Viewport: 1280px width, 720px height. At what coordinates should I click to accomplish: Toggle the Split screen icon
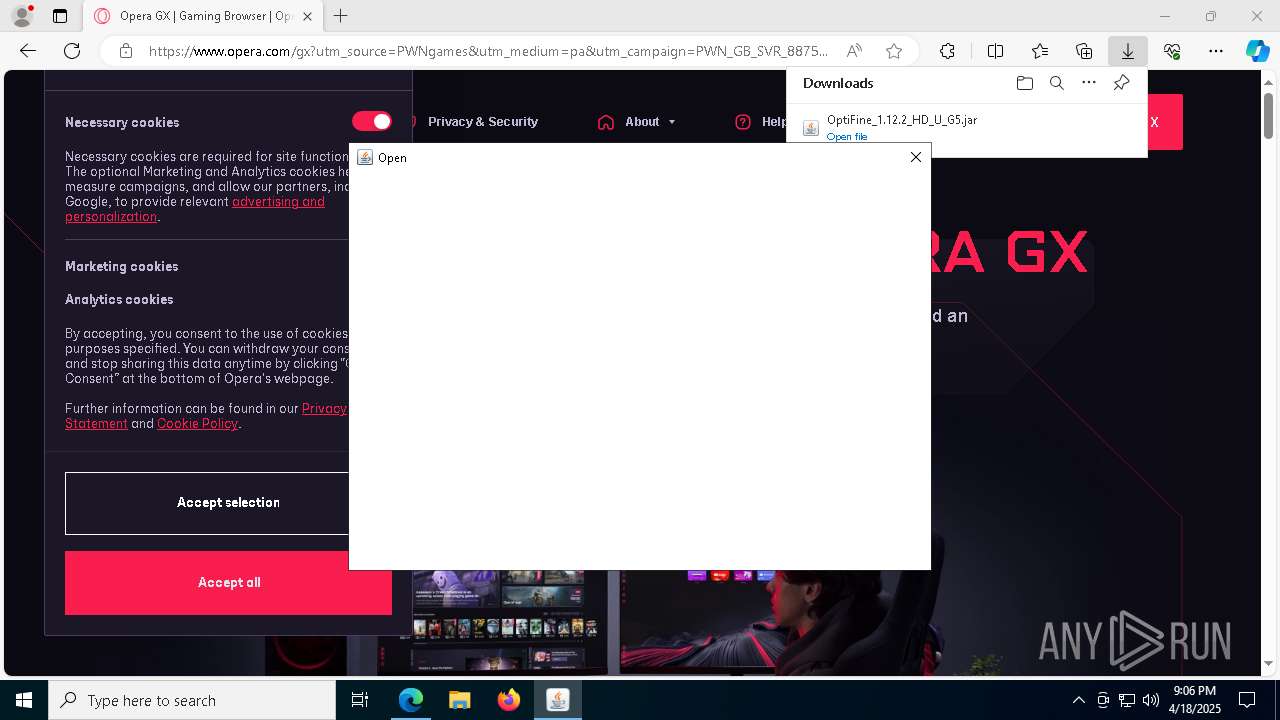point(995,51)
